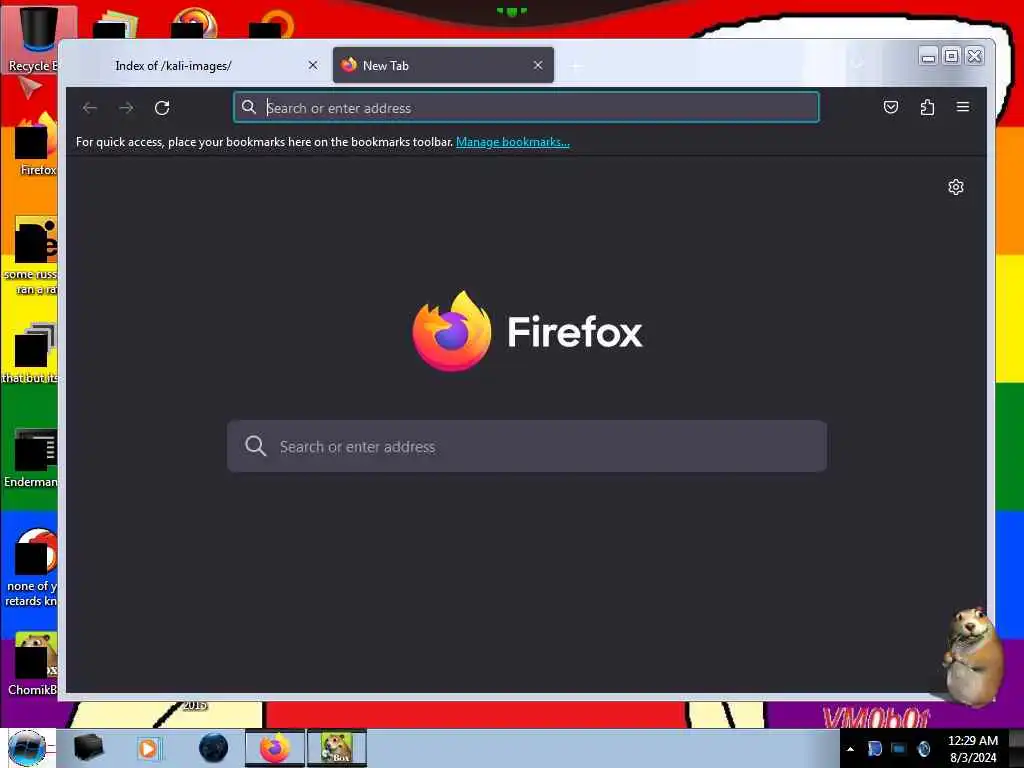
Task: Click the hamster figure on the desktop
Action: pos(974,655)
